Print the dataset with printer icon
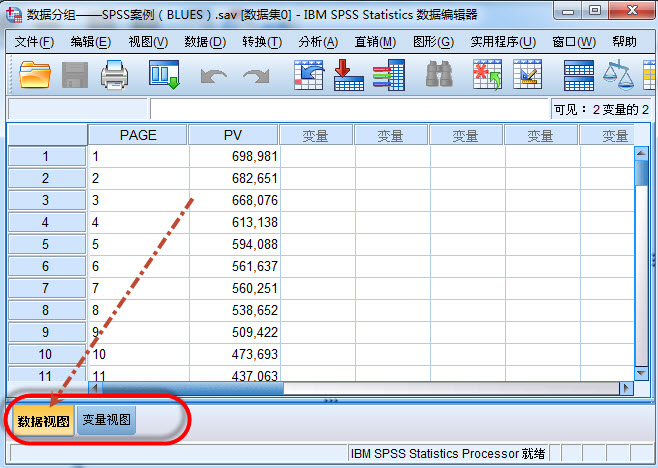 pos(114,75)
